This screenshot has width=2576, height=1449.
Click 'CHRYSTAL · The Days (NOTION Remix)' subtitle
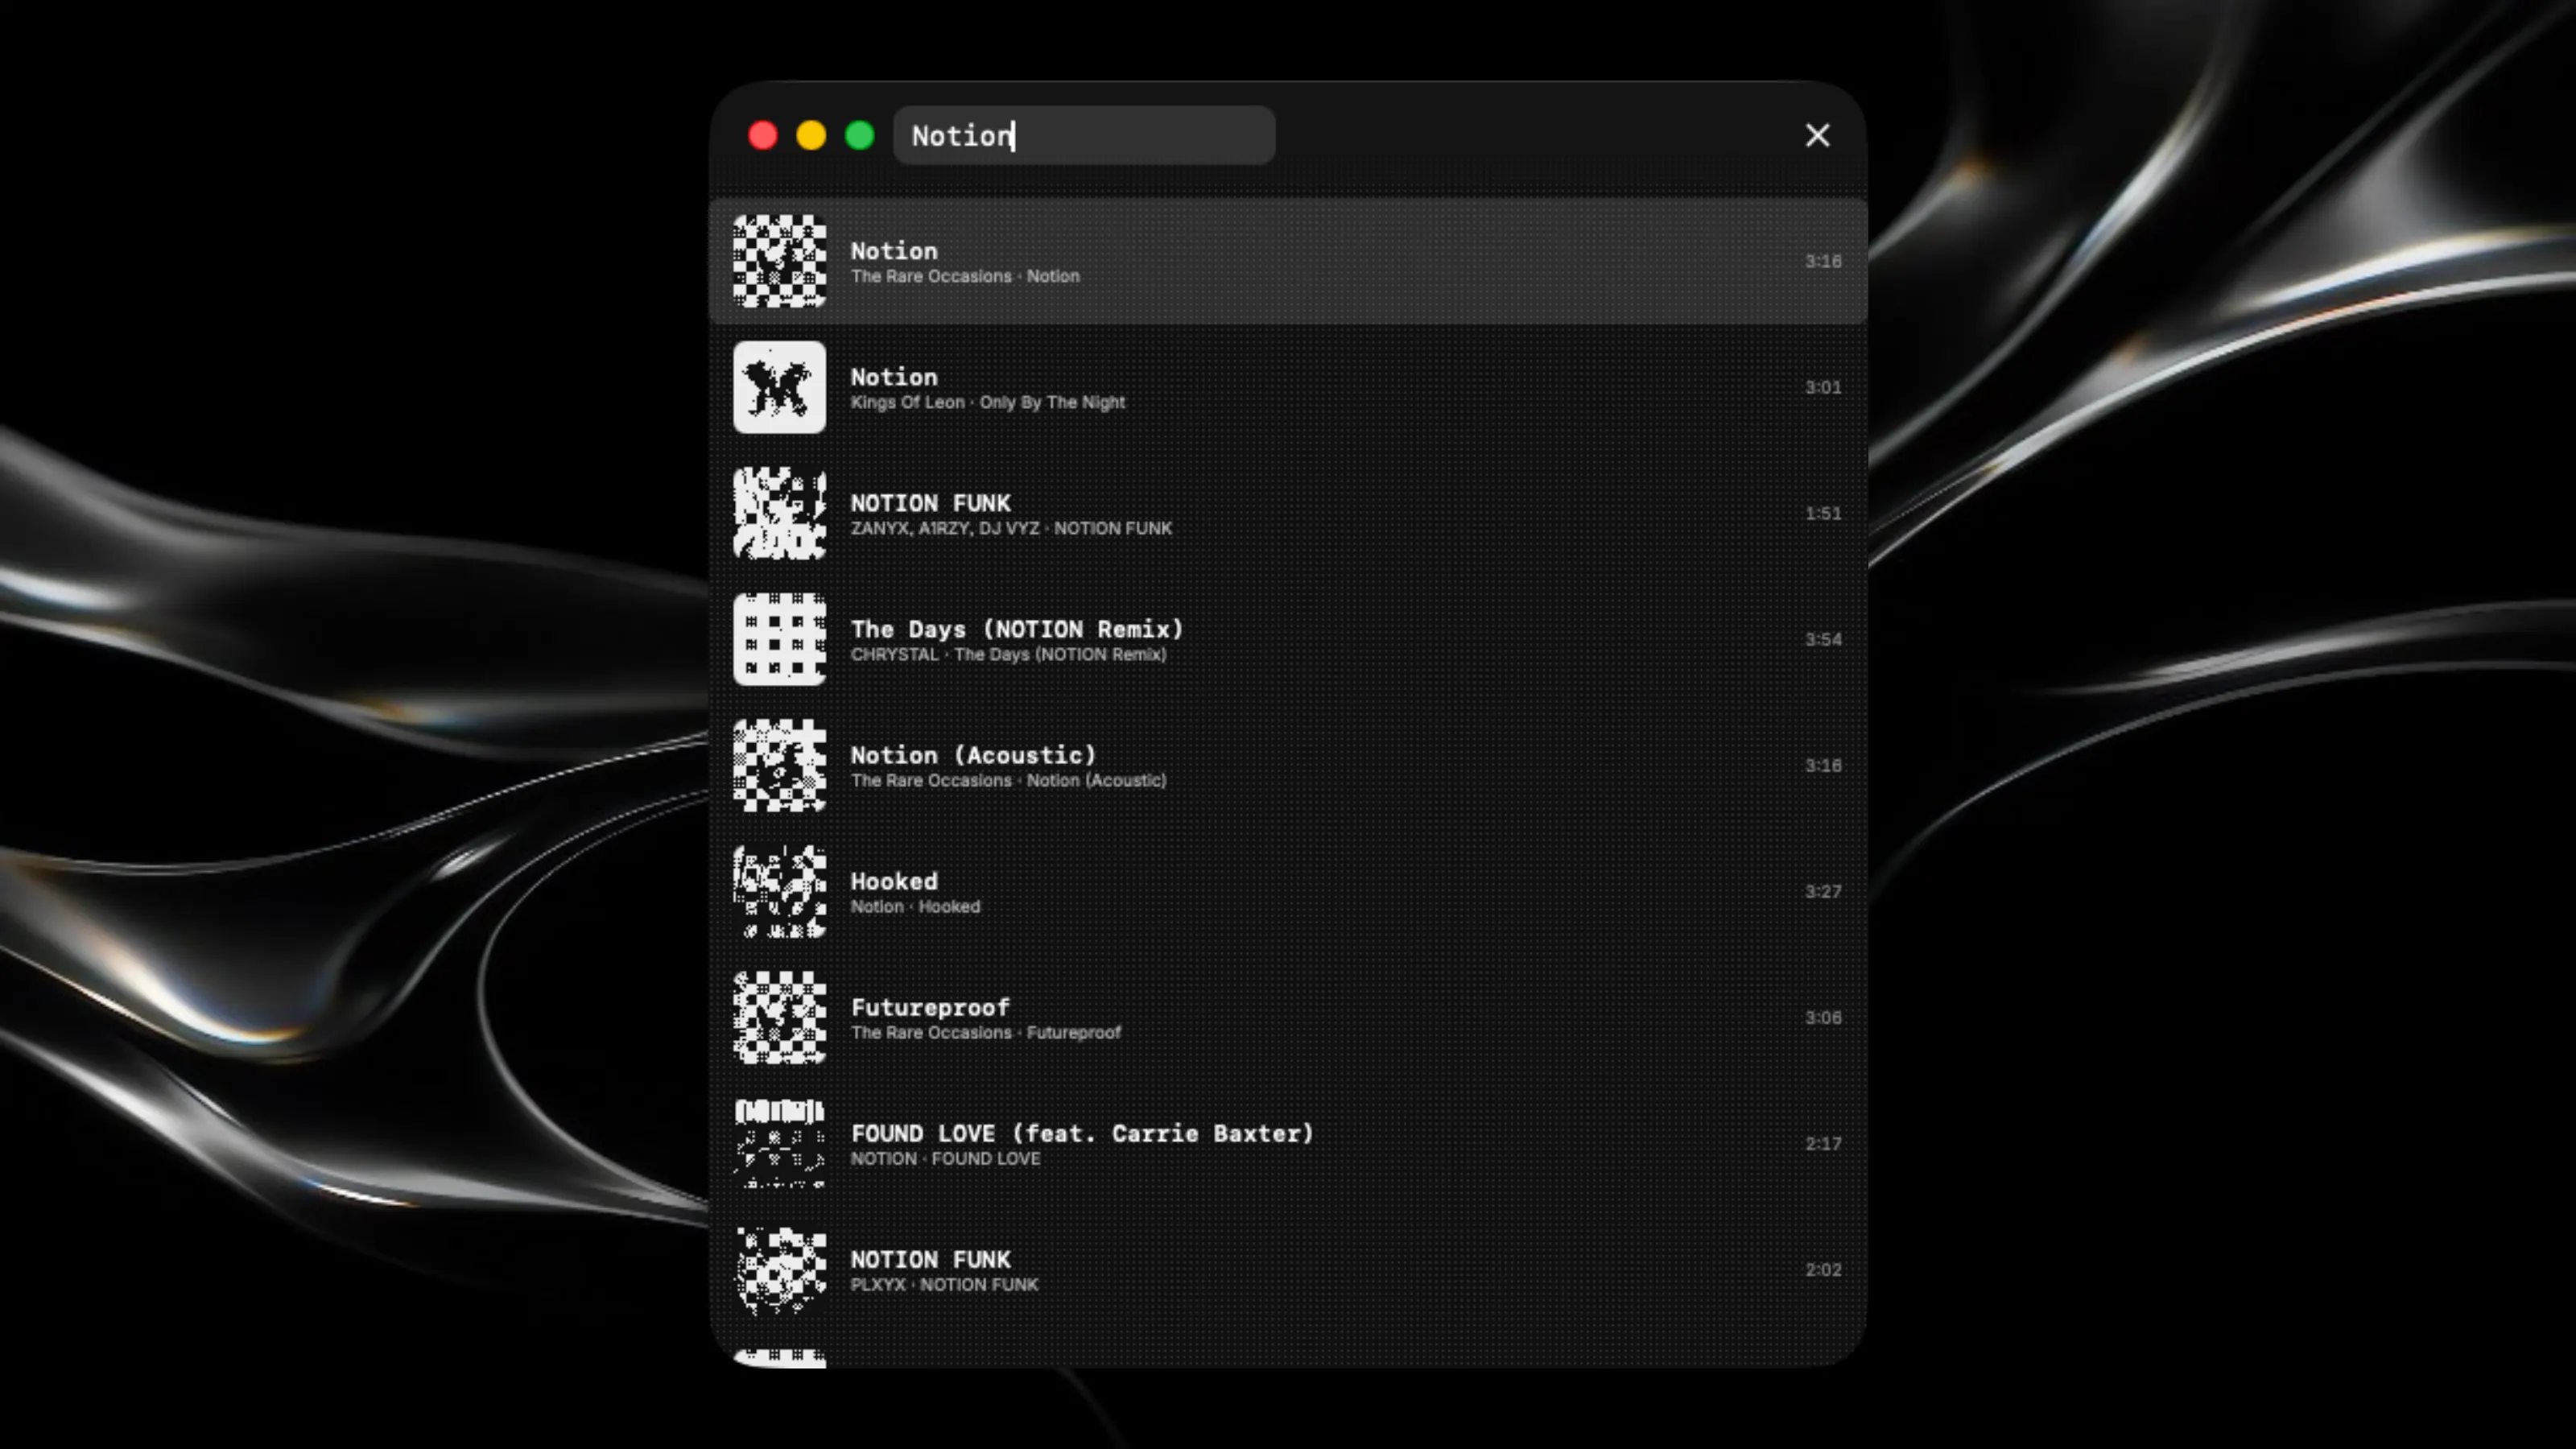(1008, 654)
